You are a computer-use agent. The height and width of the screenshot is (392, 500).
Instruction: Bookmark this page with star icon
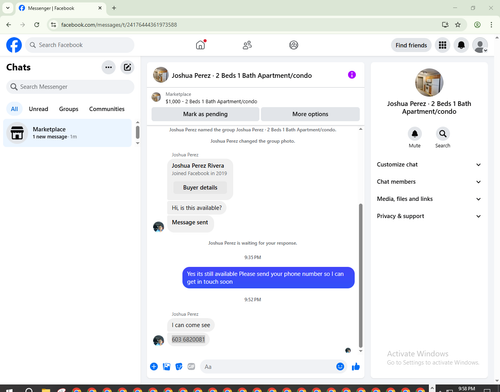tap(458, 25)
